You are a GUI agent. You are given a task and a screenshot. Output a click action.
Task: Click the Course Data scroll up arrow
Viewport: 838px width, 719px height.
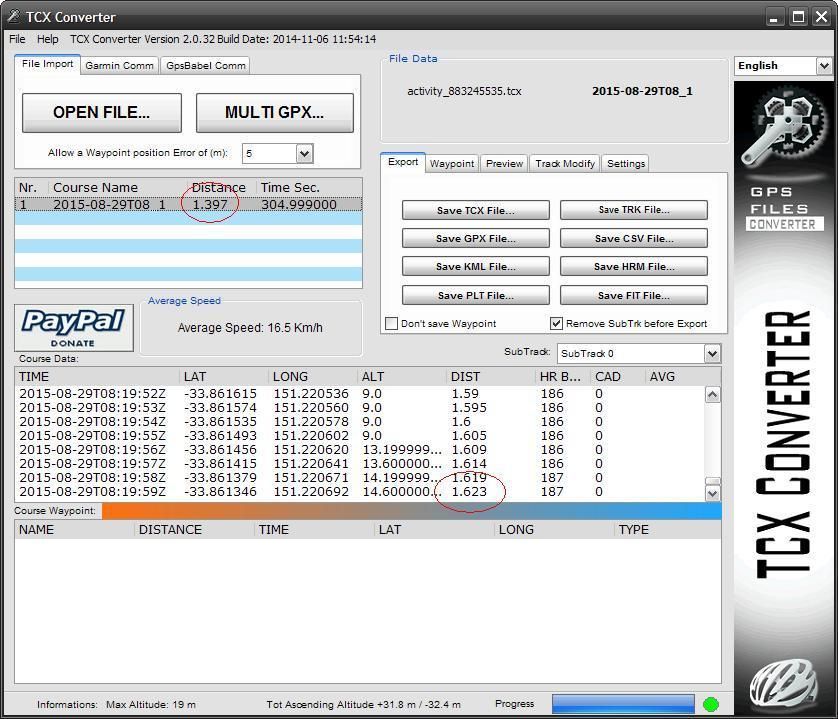coord(712,395)
